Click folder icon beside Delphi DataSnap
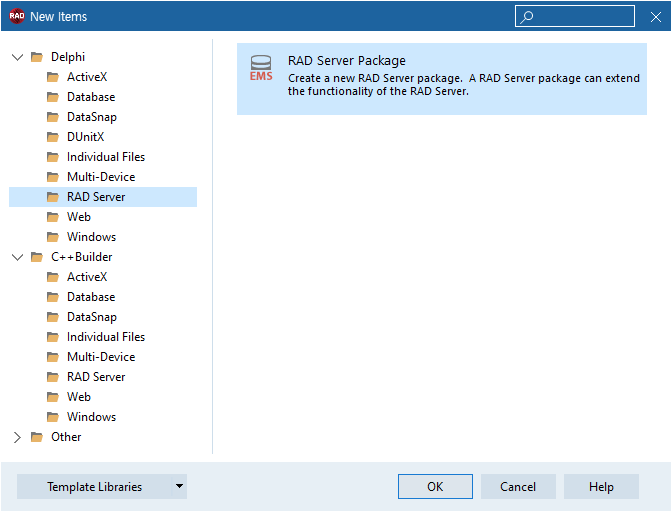Screen dimensions: 672x512 click(x=53, y=117)
